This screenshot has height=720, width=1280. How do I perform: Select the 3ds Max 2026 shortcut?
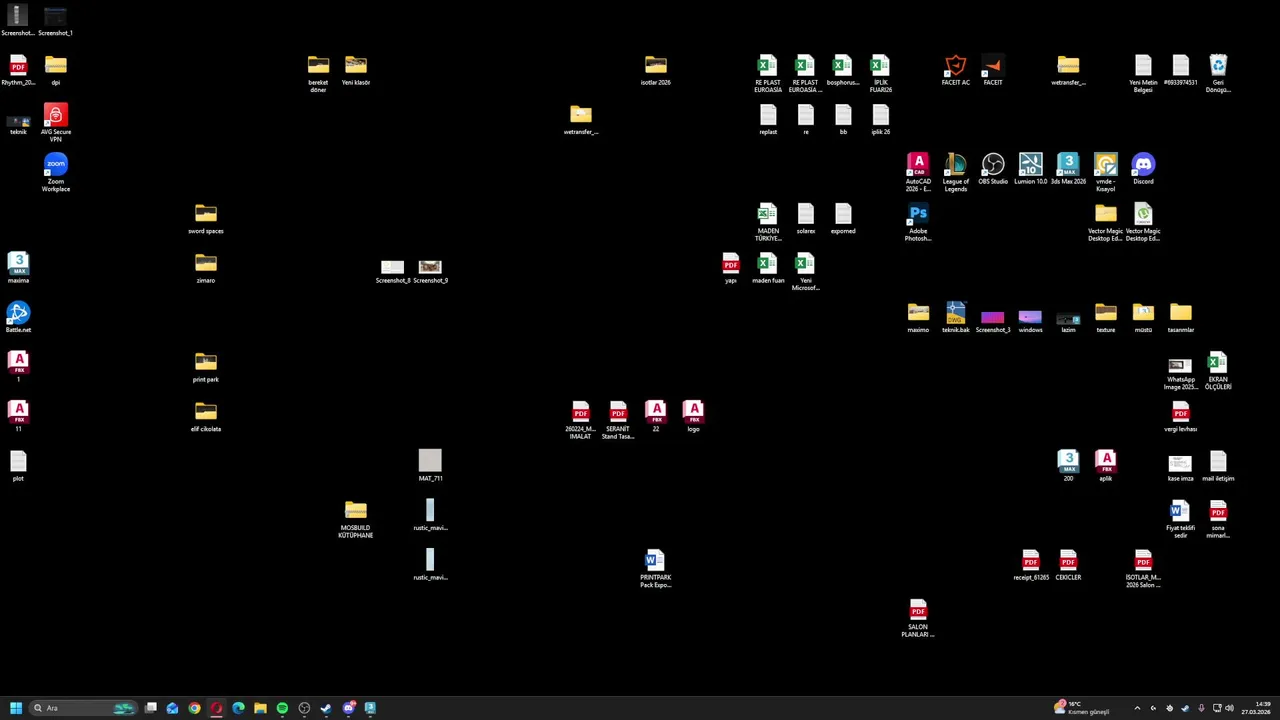pyautogui.click(x=1068, y=170)
